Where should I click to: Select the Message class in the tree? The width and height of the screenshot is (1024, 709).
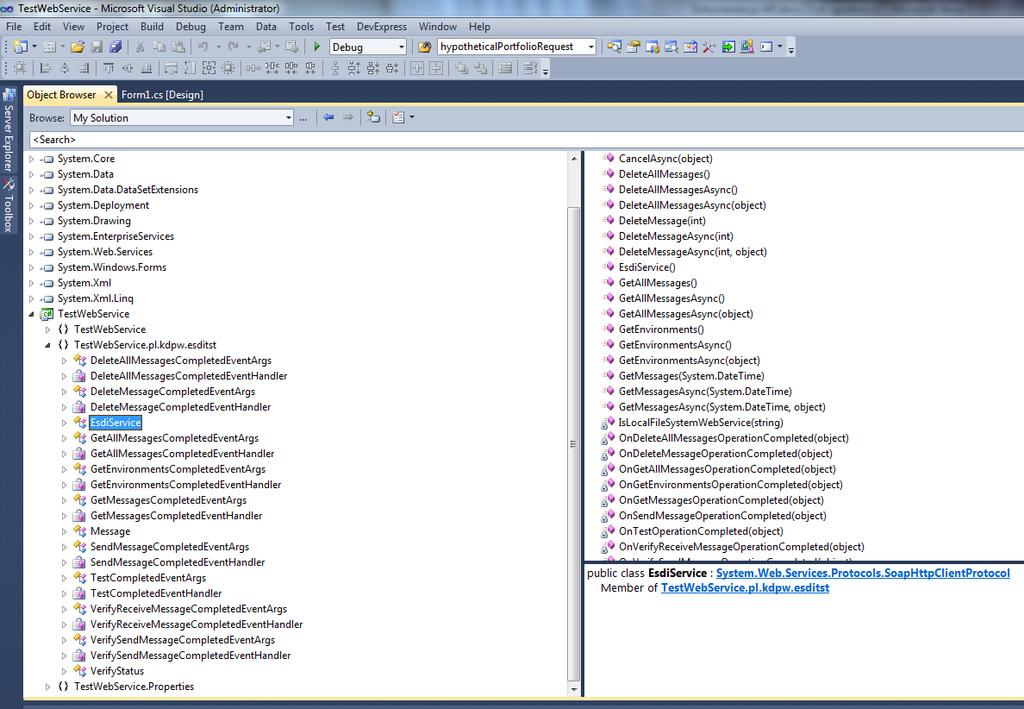[x=110, y=531]
